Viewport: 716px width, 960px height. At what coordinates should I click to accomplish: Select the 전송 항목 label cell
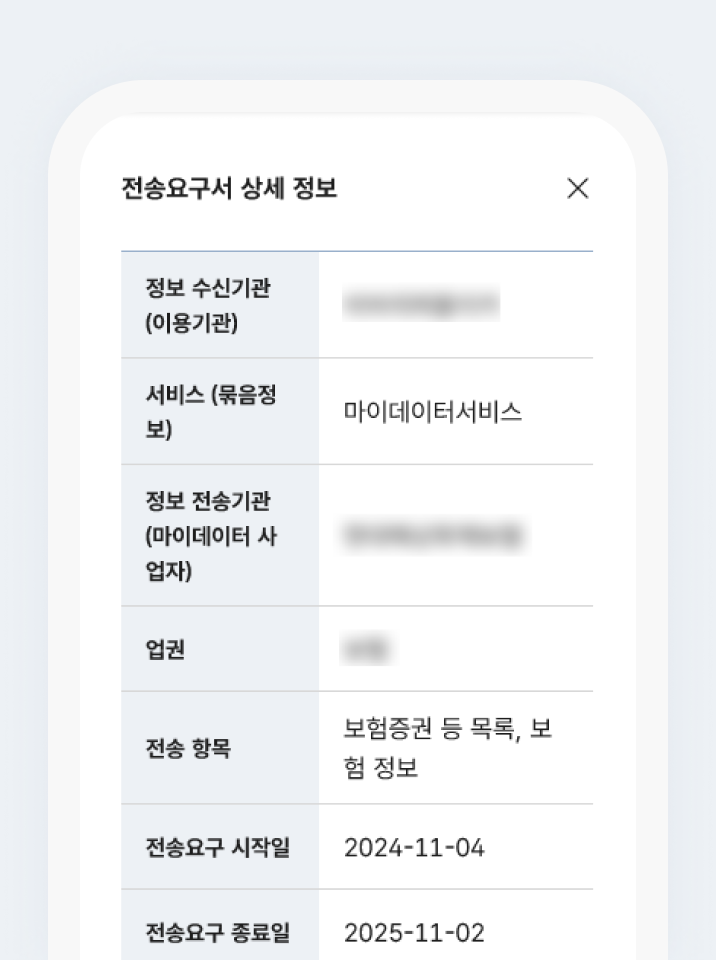tap(220, 748)
